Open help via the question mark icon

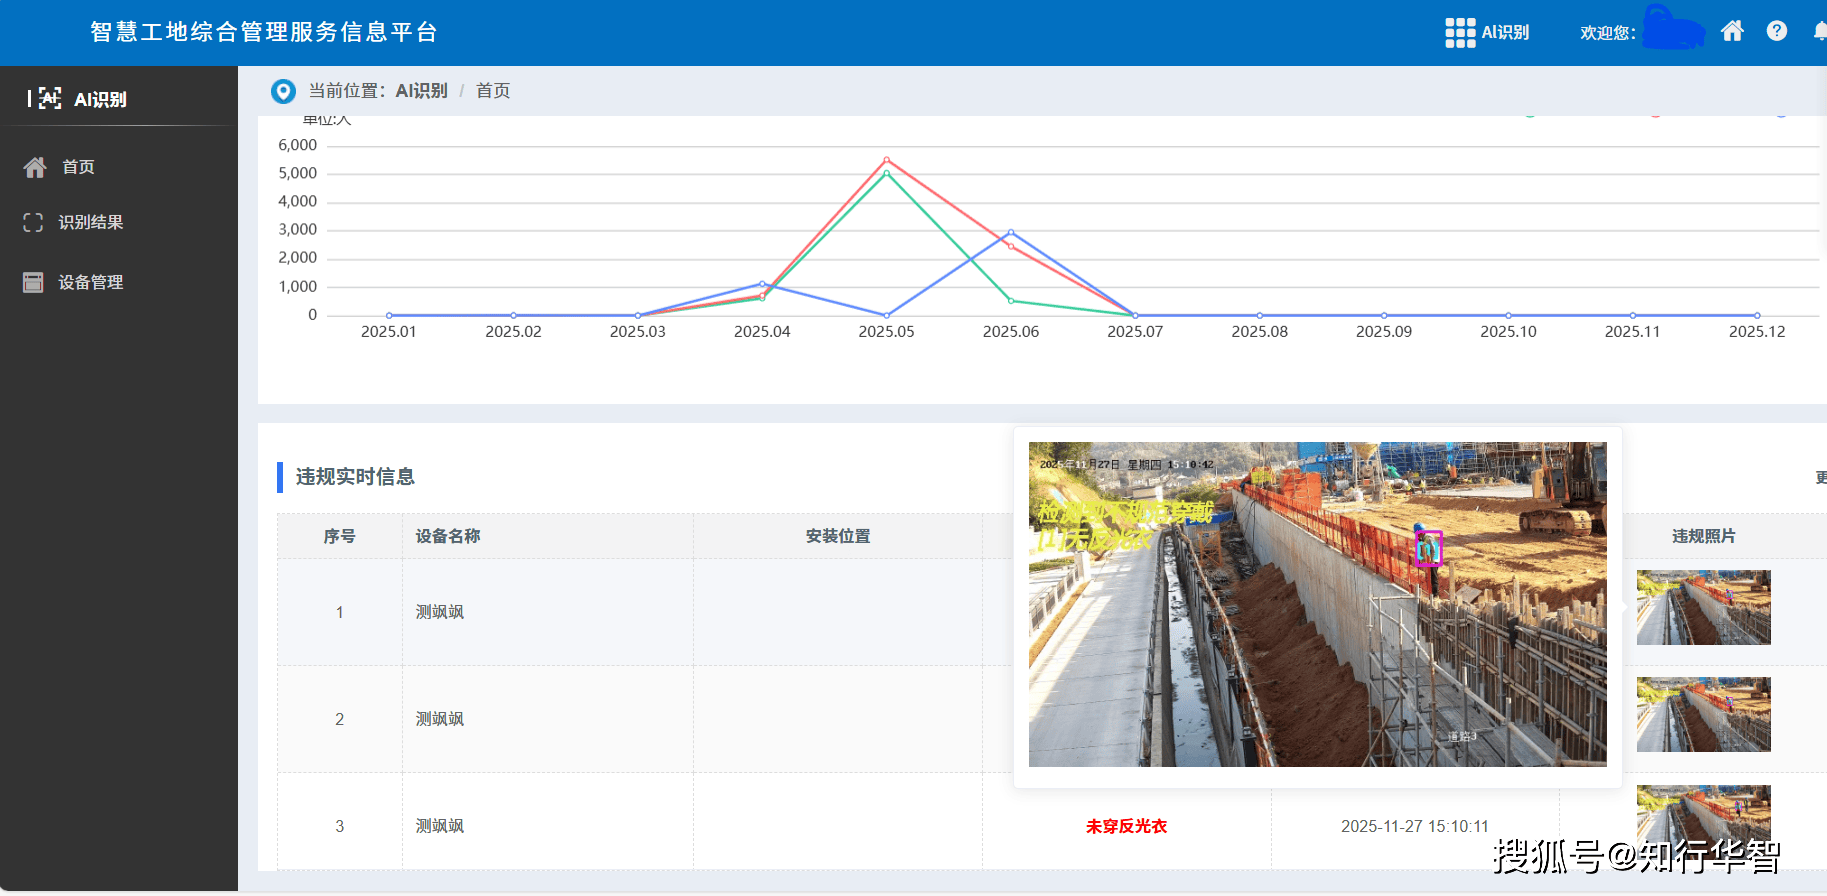1776,31
